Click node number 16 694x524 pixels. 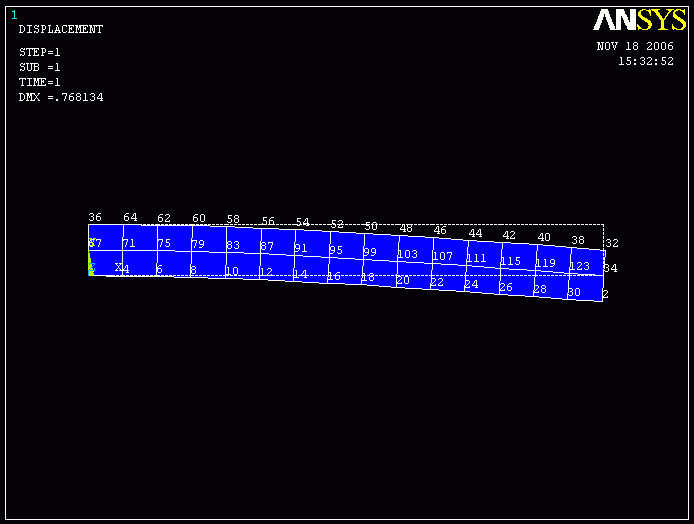click(334, 276)
